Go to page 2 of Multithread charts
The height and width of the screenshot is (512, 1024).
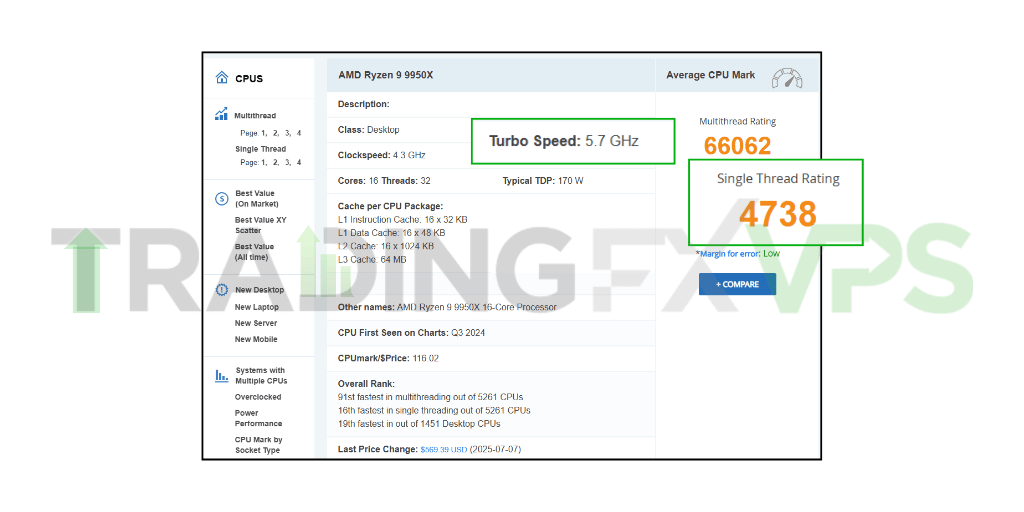click(x=277, y=133)
